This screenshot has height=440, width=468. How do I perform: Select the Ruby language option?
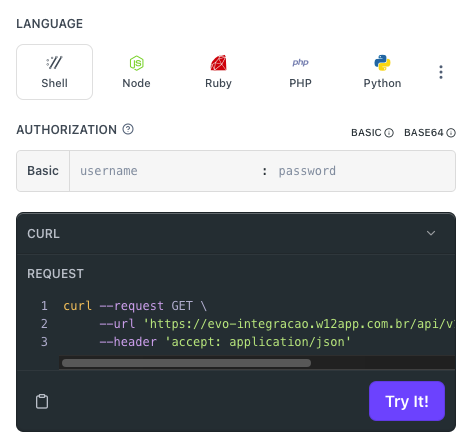pyautogui.click(x=218, y=72)
